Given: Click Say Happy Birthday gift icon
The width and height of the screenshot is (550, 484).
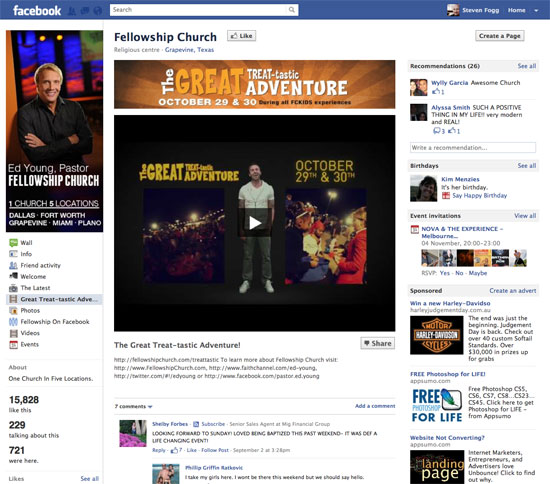Looking at the screenshot, I should tap(446, 196).
